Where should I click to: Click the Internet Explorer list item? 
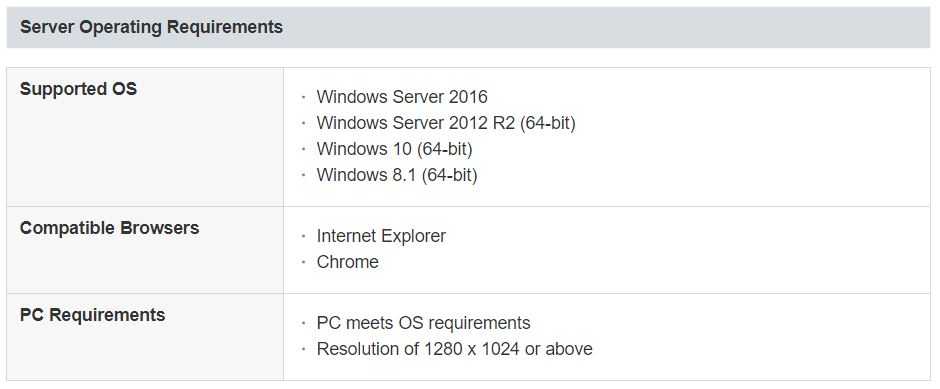coord(381,236)
